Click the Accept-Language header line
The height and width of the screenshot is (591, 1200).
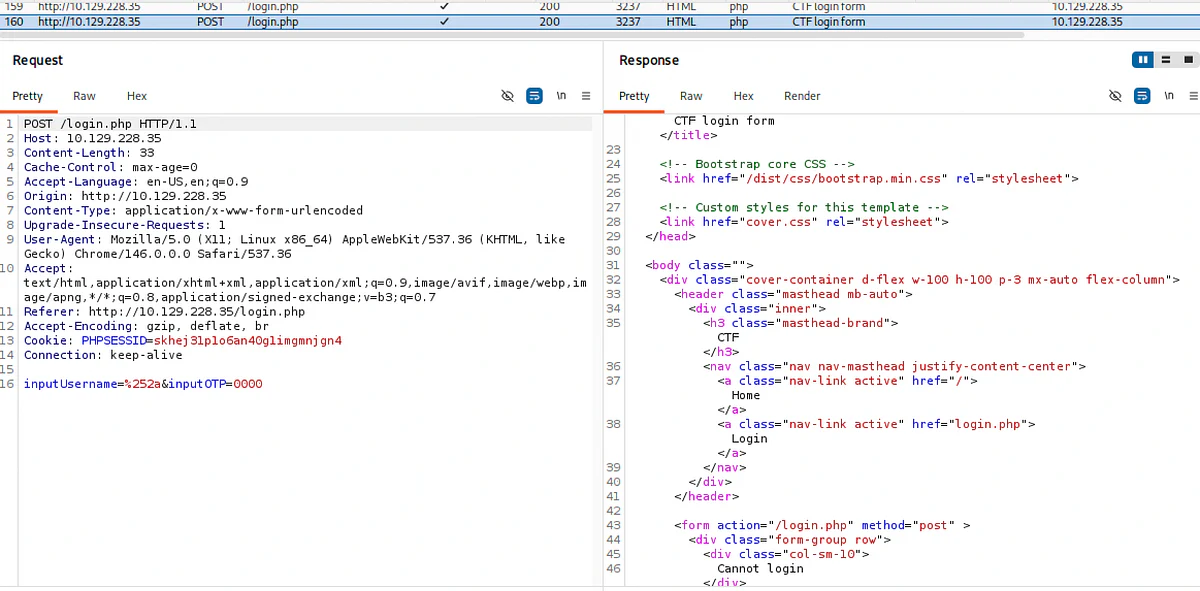click(x=136, y=182)
